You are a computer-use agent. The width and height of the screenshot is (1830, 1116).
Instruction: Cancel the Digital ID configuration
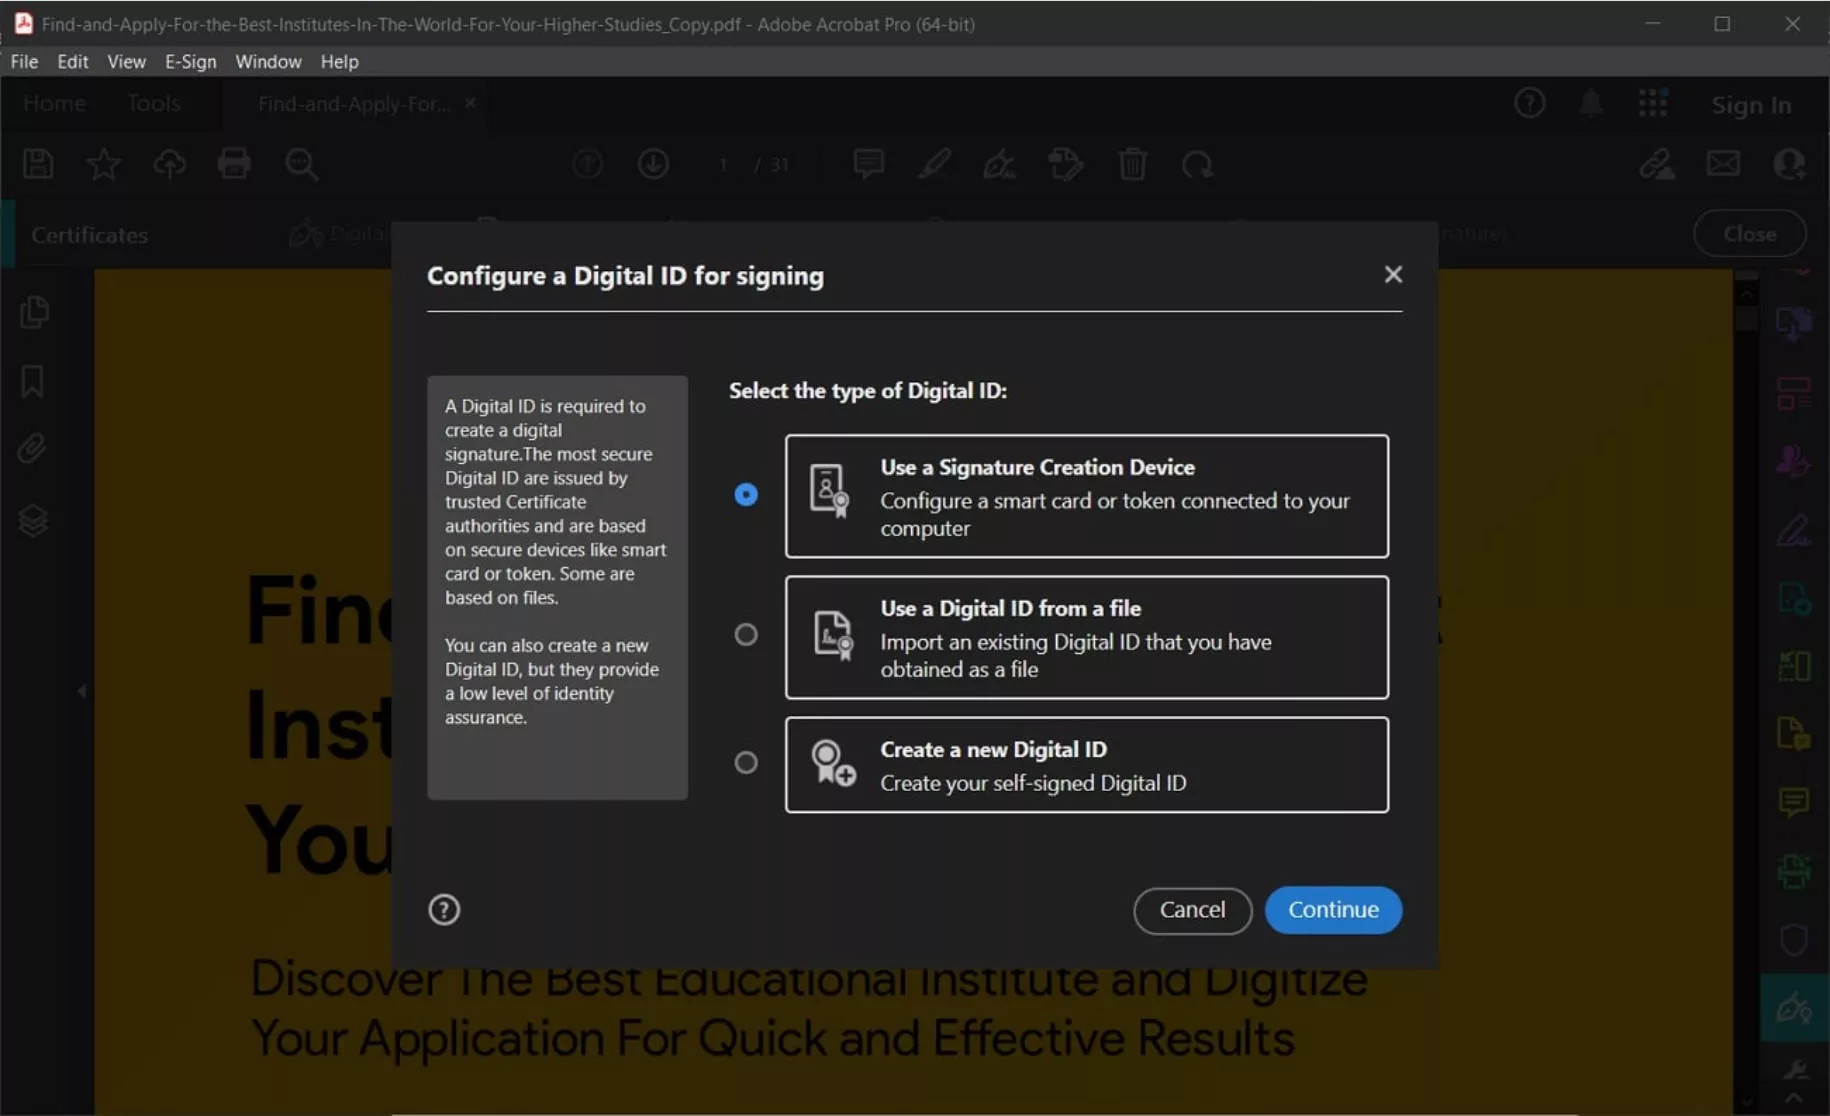(x=1192, y=910)
